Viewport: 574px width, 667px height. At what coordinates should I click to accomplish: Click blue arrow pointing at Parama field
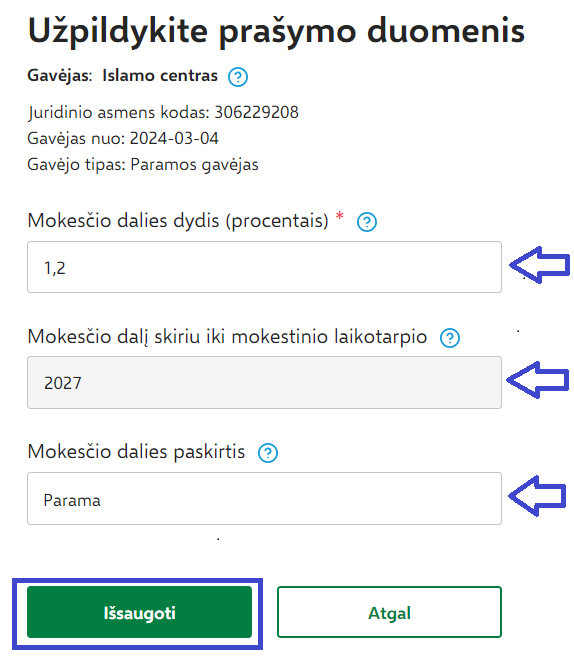pyautogui.click(x=537, y=496)
